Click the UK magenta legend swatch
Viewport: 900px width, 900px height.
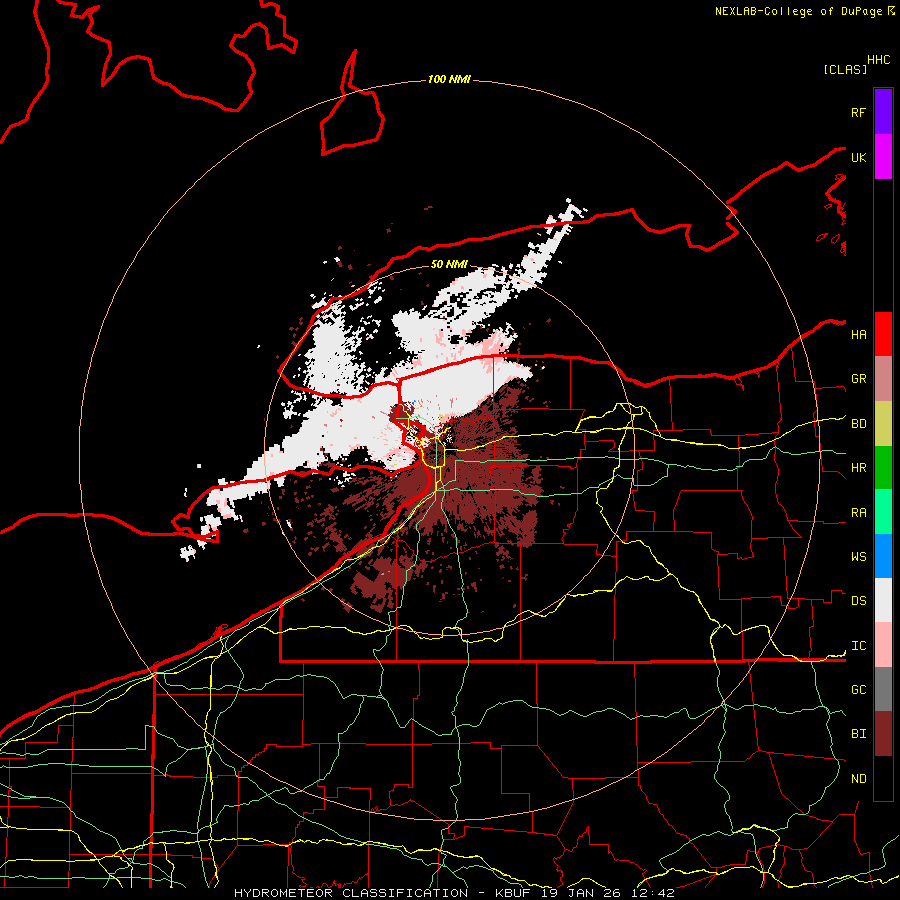[x=883, y=157]
